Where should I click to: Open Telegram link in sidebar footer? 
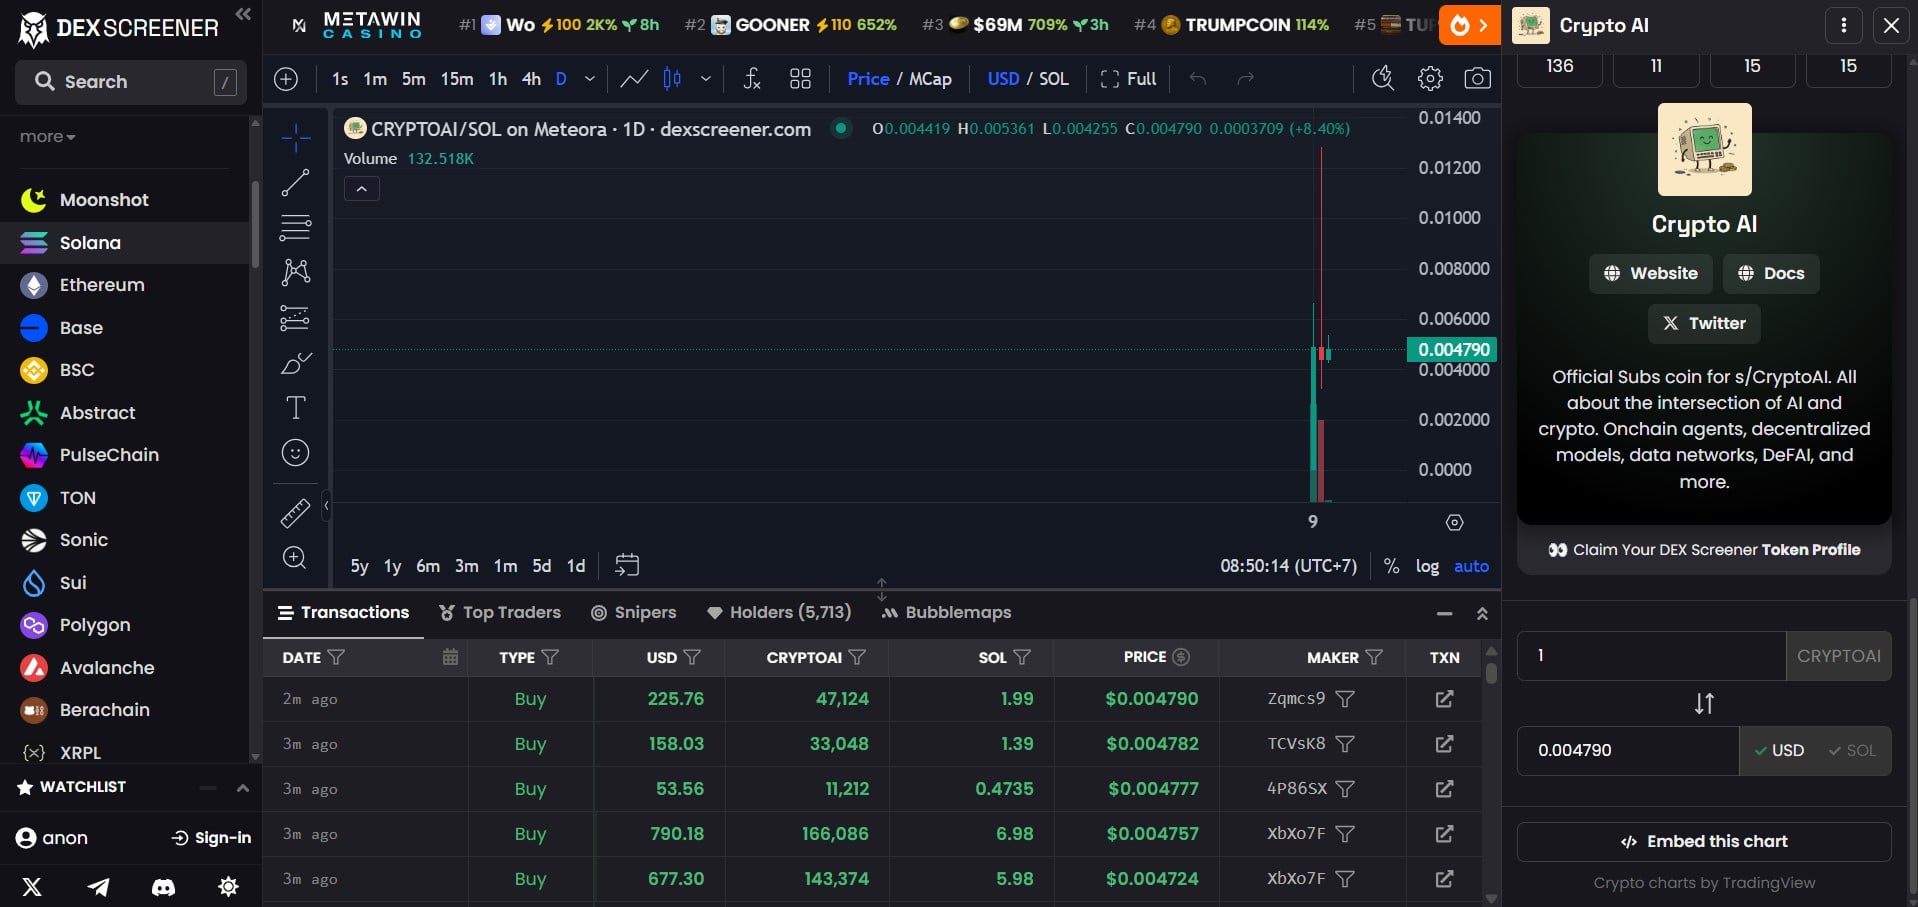98,887
